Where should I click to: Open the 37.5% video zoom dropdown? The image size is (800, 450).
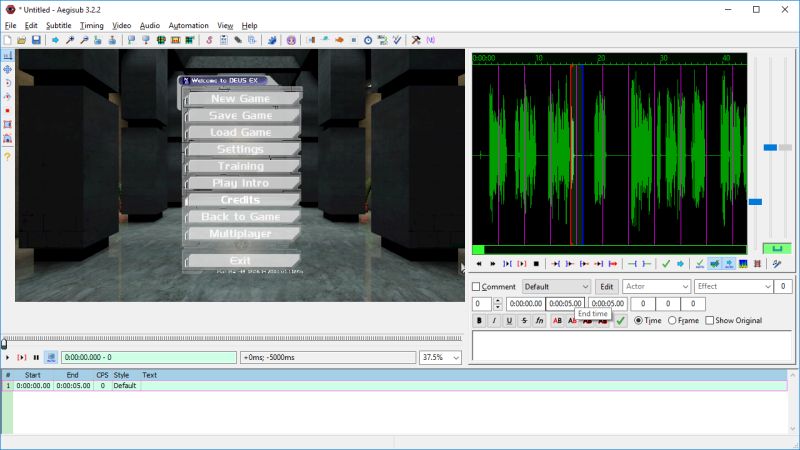coord(440,357)
